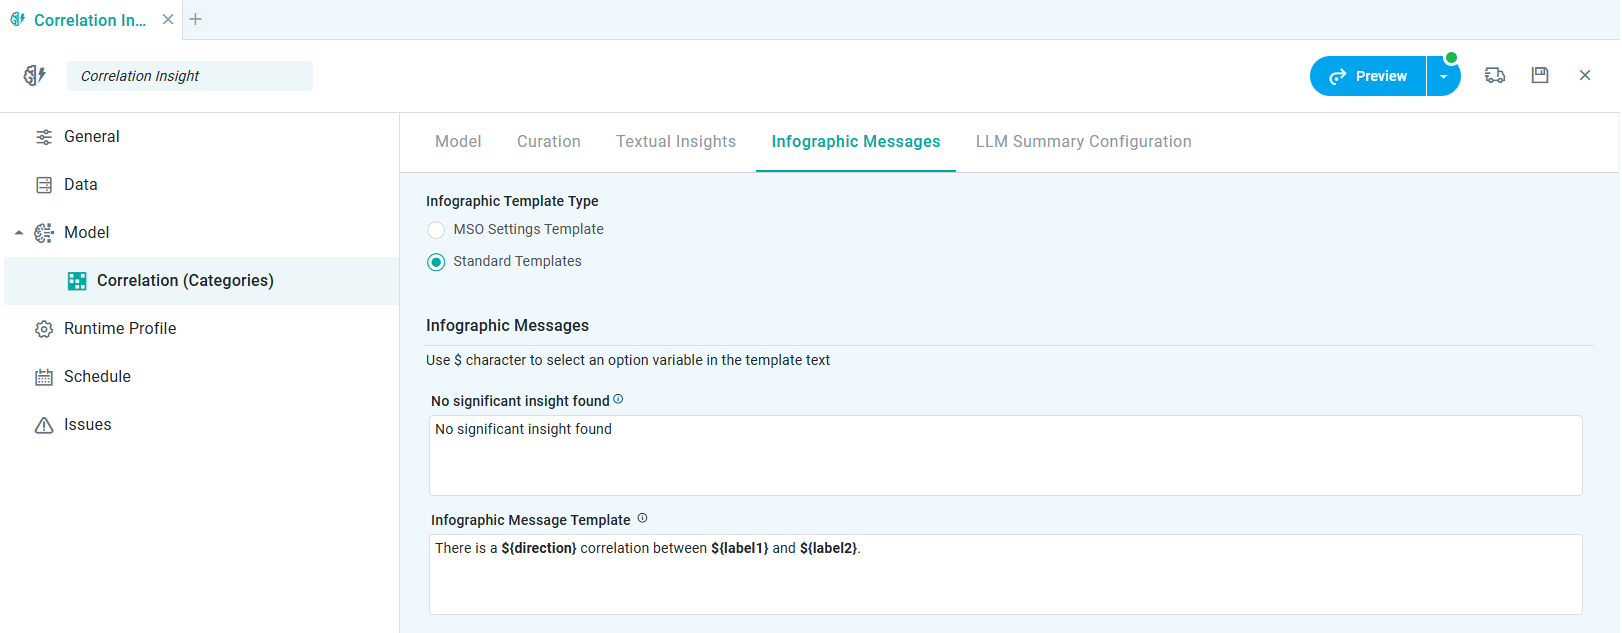Select the MSO Settings Template radio button

click(436, 230)
